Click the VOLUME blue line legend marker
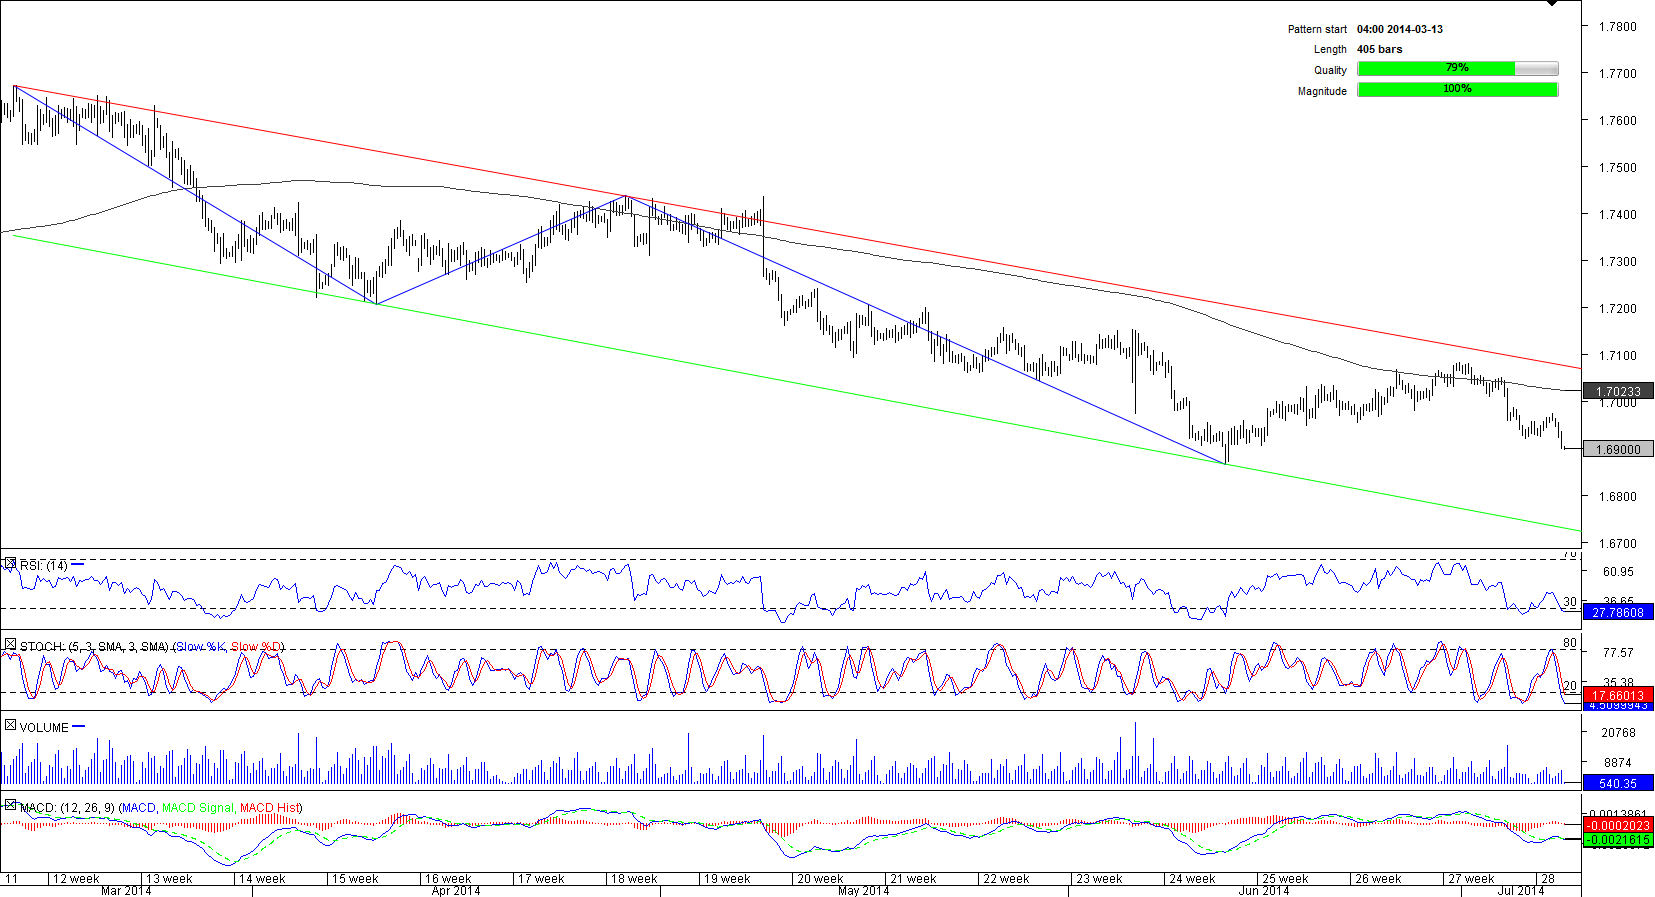The width and height of the screenshot is (1655, 897). 79,727
